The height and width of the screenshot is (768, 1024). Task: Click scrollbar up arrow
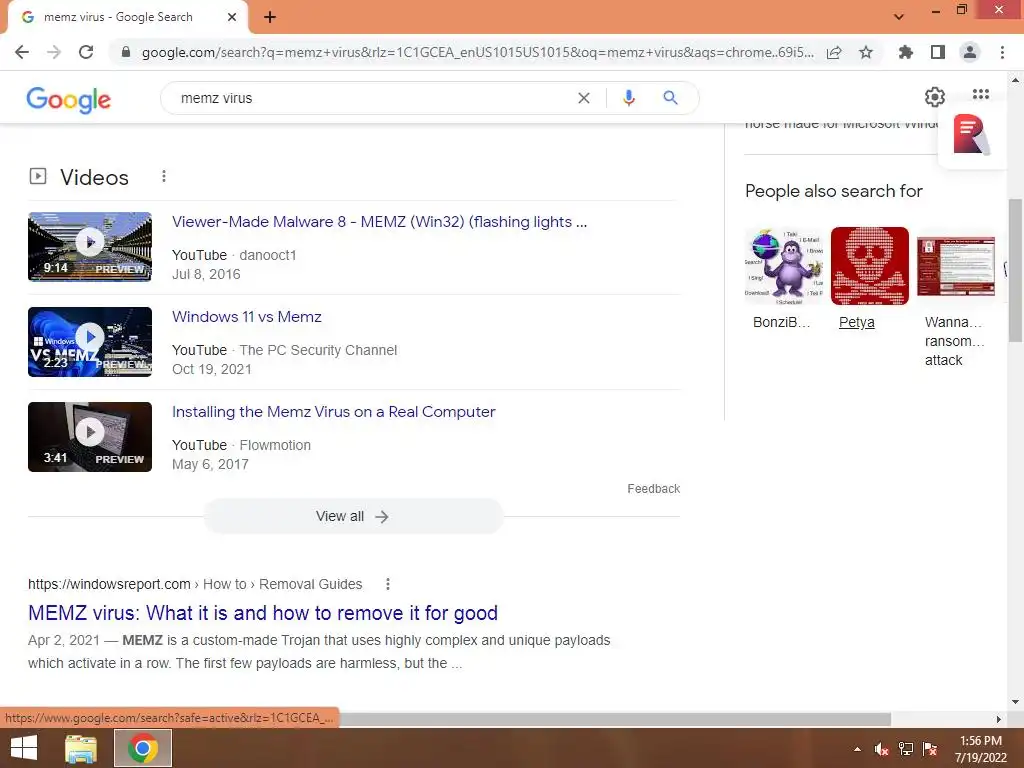tap(1015, 80)
